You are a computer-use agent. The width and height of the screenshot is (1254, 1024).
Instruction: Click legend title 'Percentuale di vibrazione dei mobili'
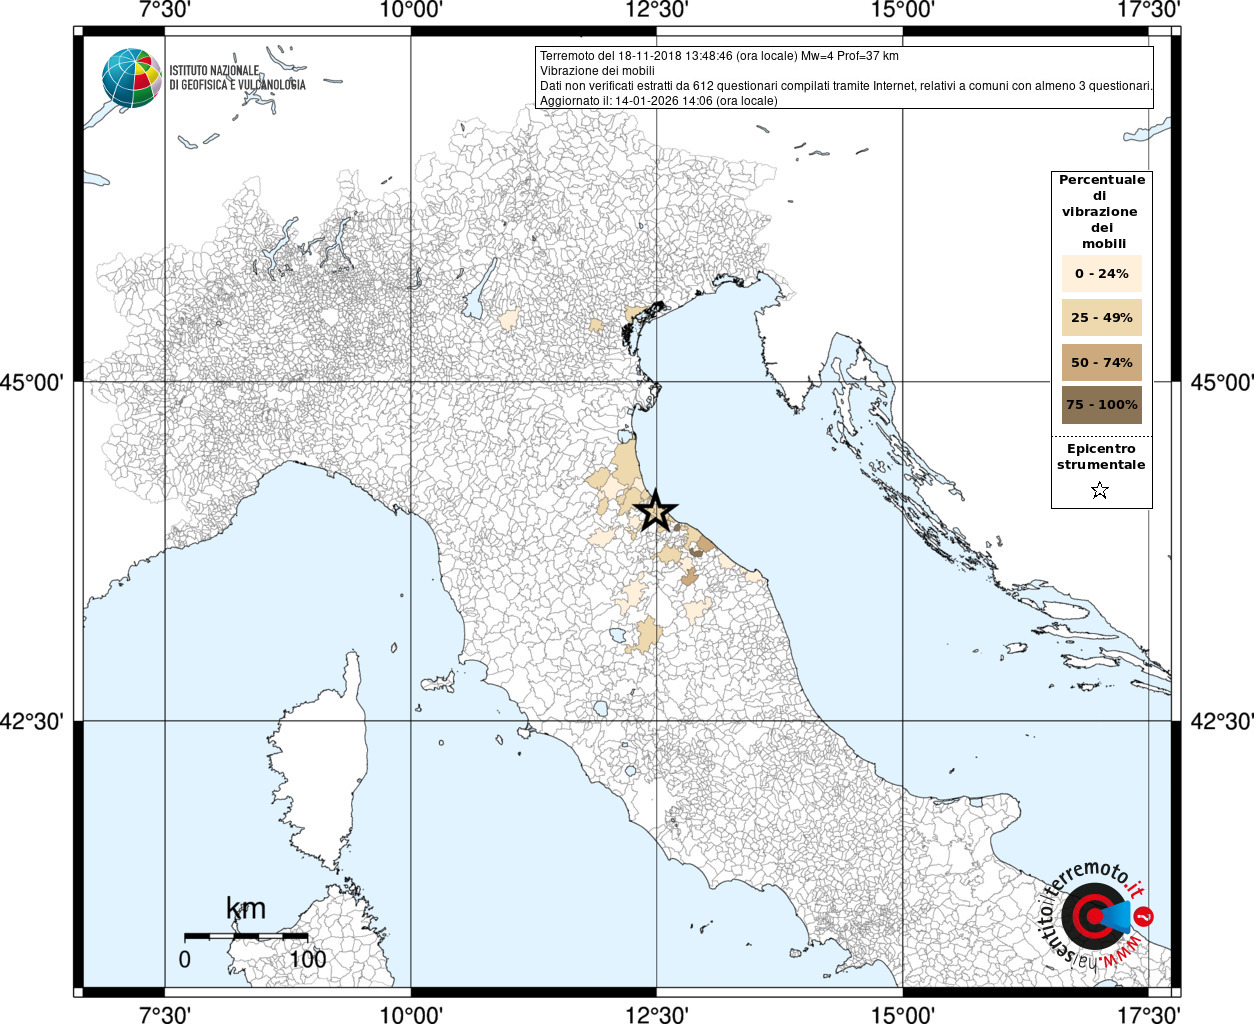[1101, 212]
